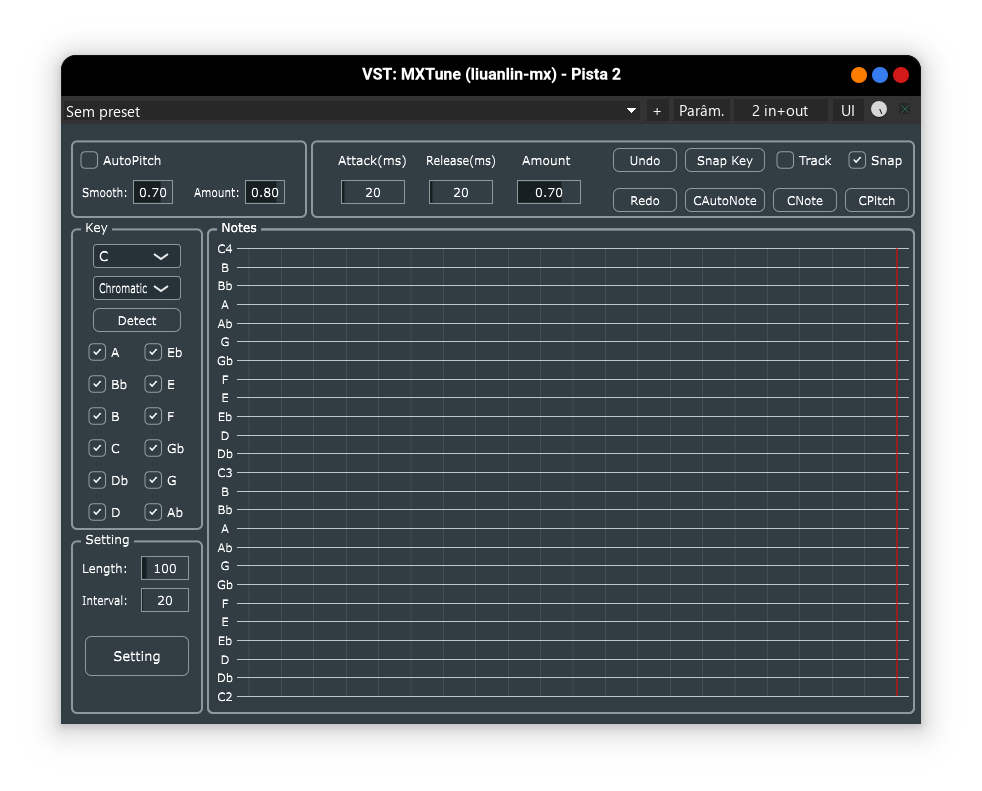The height and width of the screenshot is (791, 982).
Task: Disable the Snap checkbox
Action: click(x=857, y=160)
